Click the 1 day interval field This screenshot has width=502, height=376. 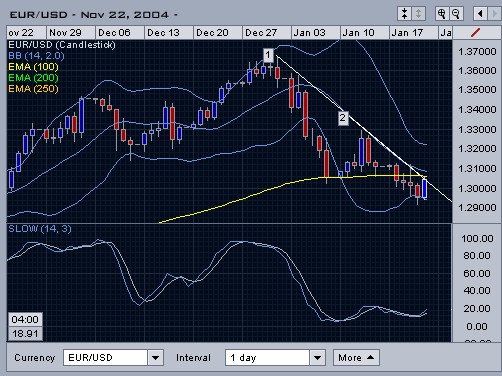coord(267,358)
